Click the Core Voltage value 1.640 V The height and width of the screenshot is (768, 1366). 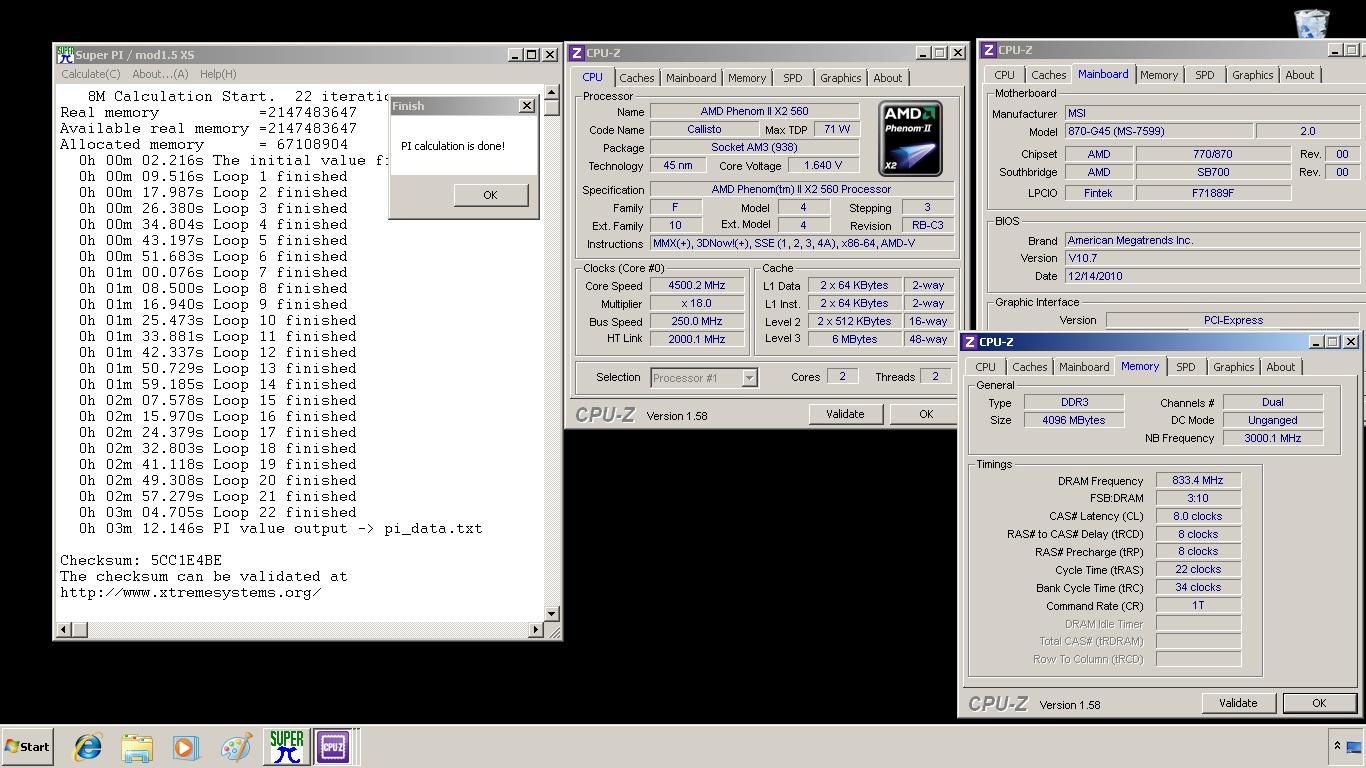click(823, 166)
